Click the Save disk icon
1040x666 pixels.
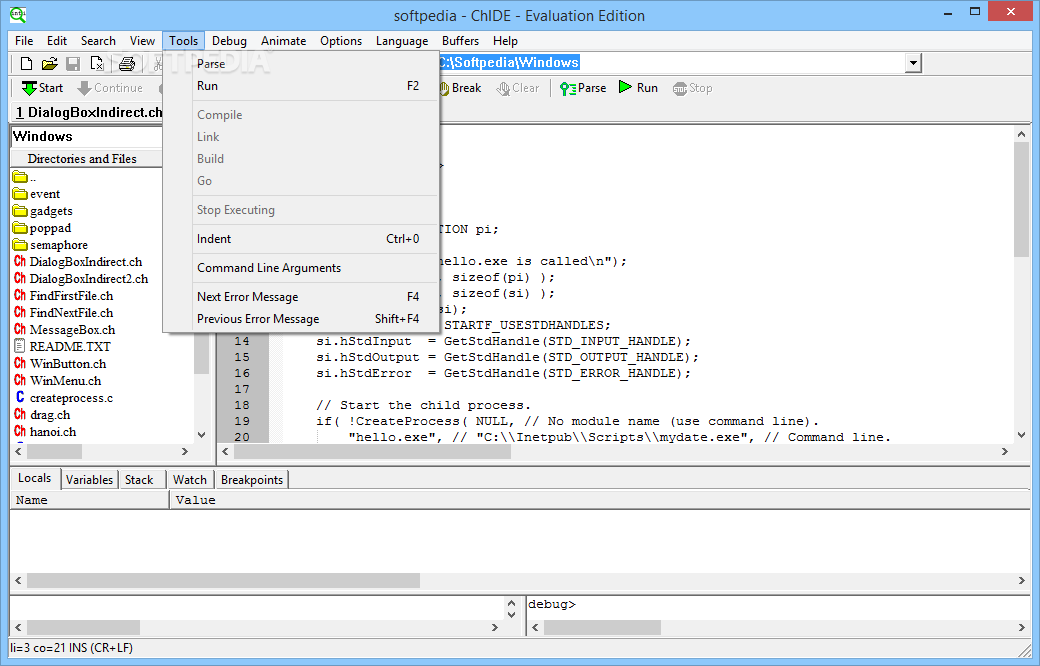73,64
